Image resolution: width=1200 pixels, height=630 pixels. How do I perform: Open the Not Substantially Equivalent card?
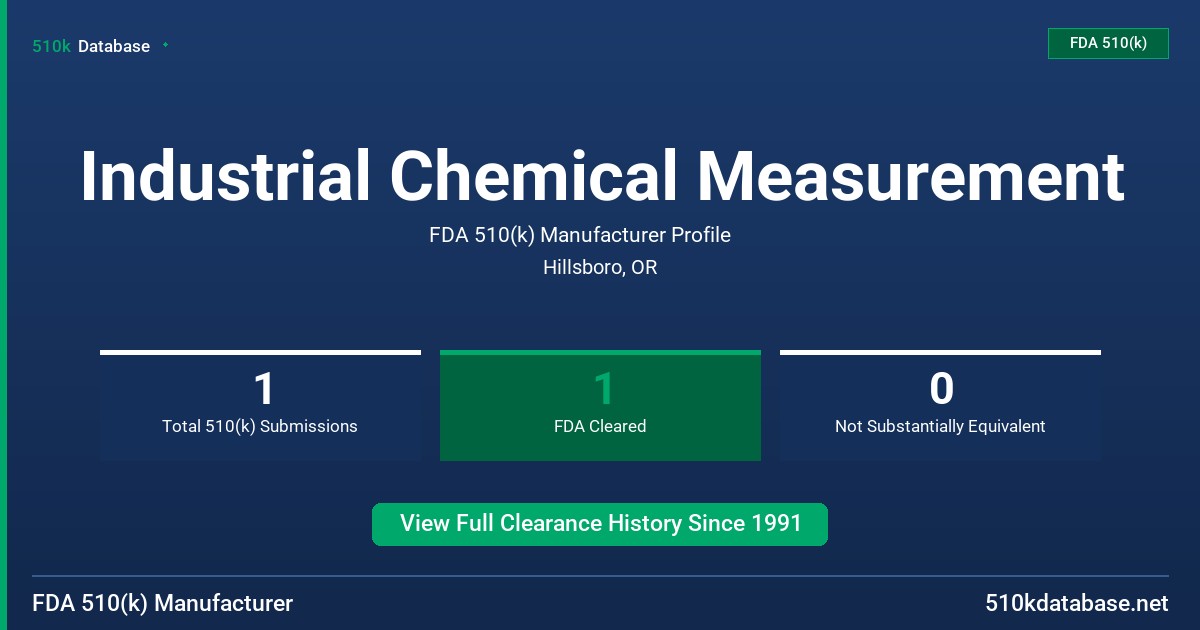click(940, 405)
